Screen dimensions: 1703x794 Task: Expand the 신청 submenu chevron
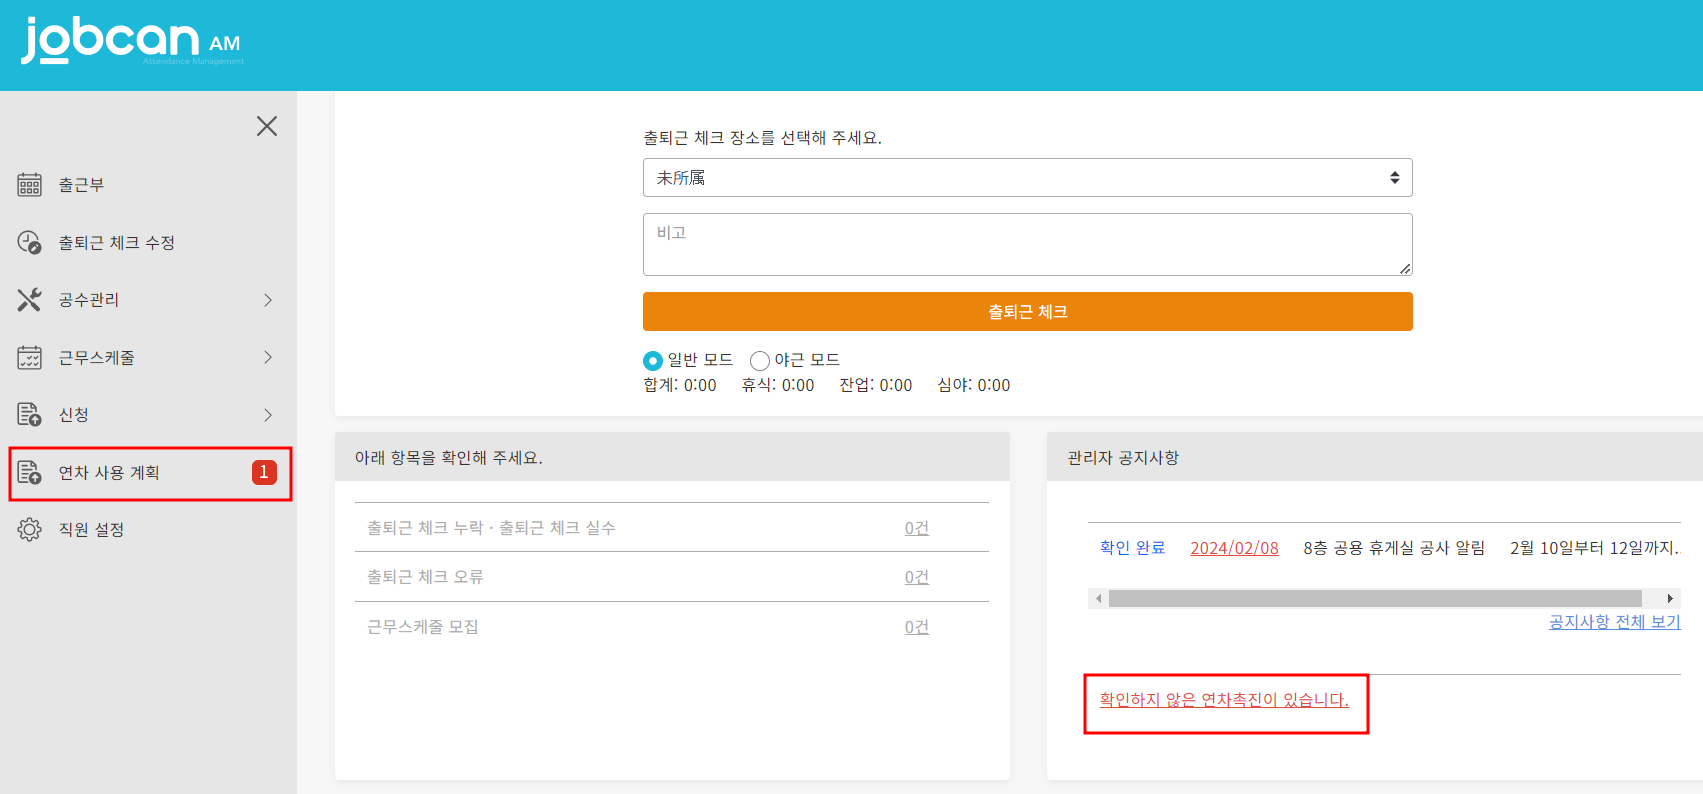point(268,415)
